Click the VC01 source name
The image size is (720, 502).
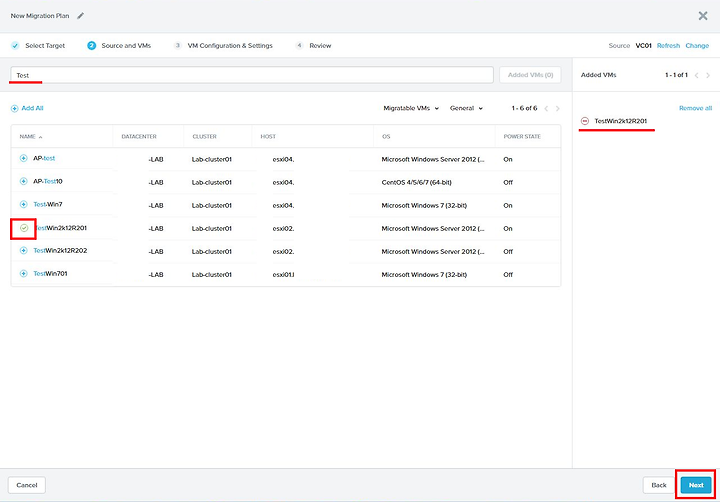(643, 45)
